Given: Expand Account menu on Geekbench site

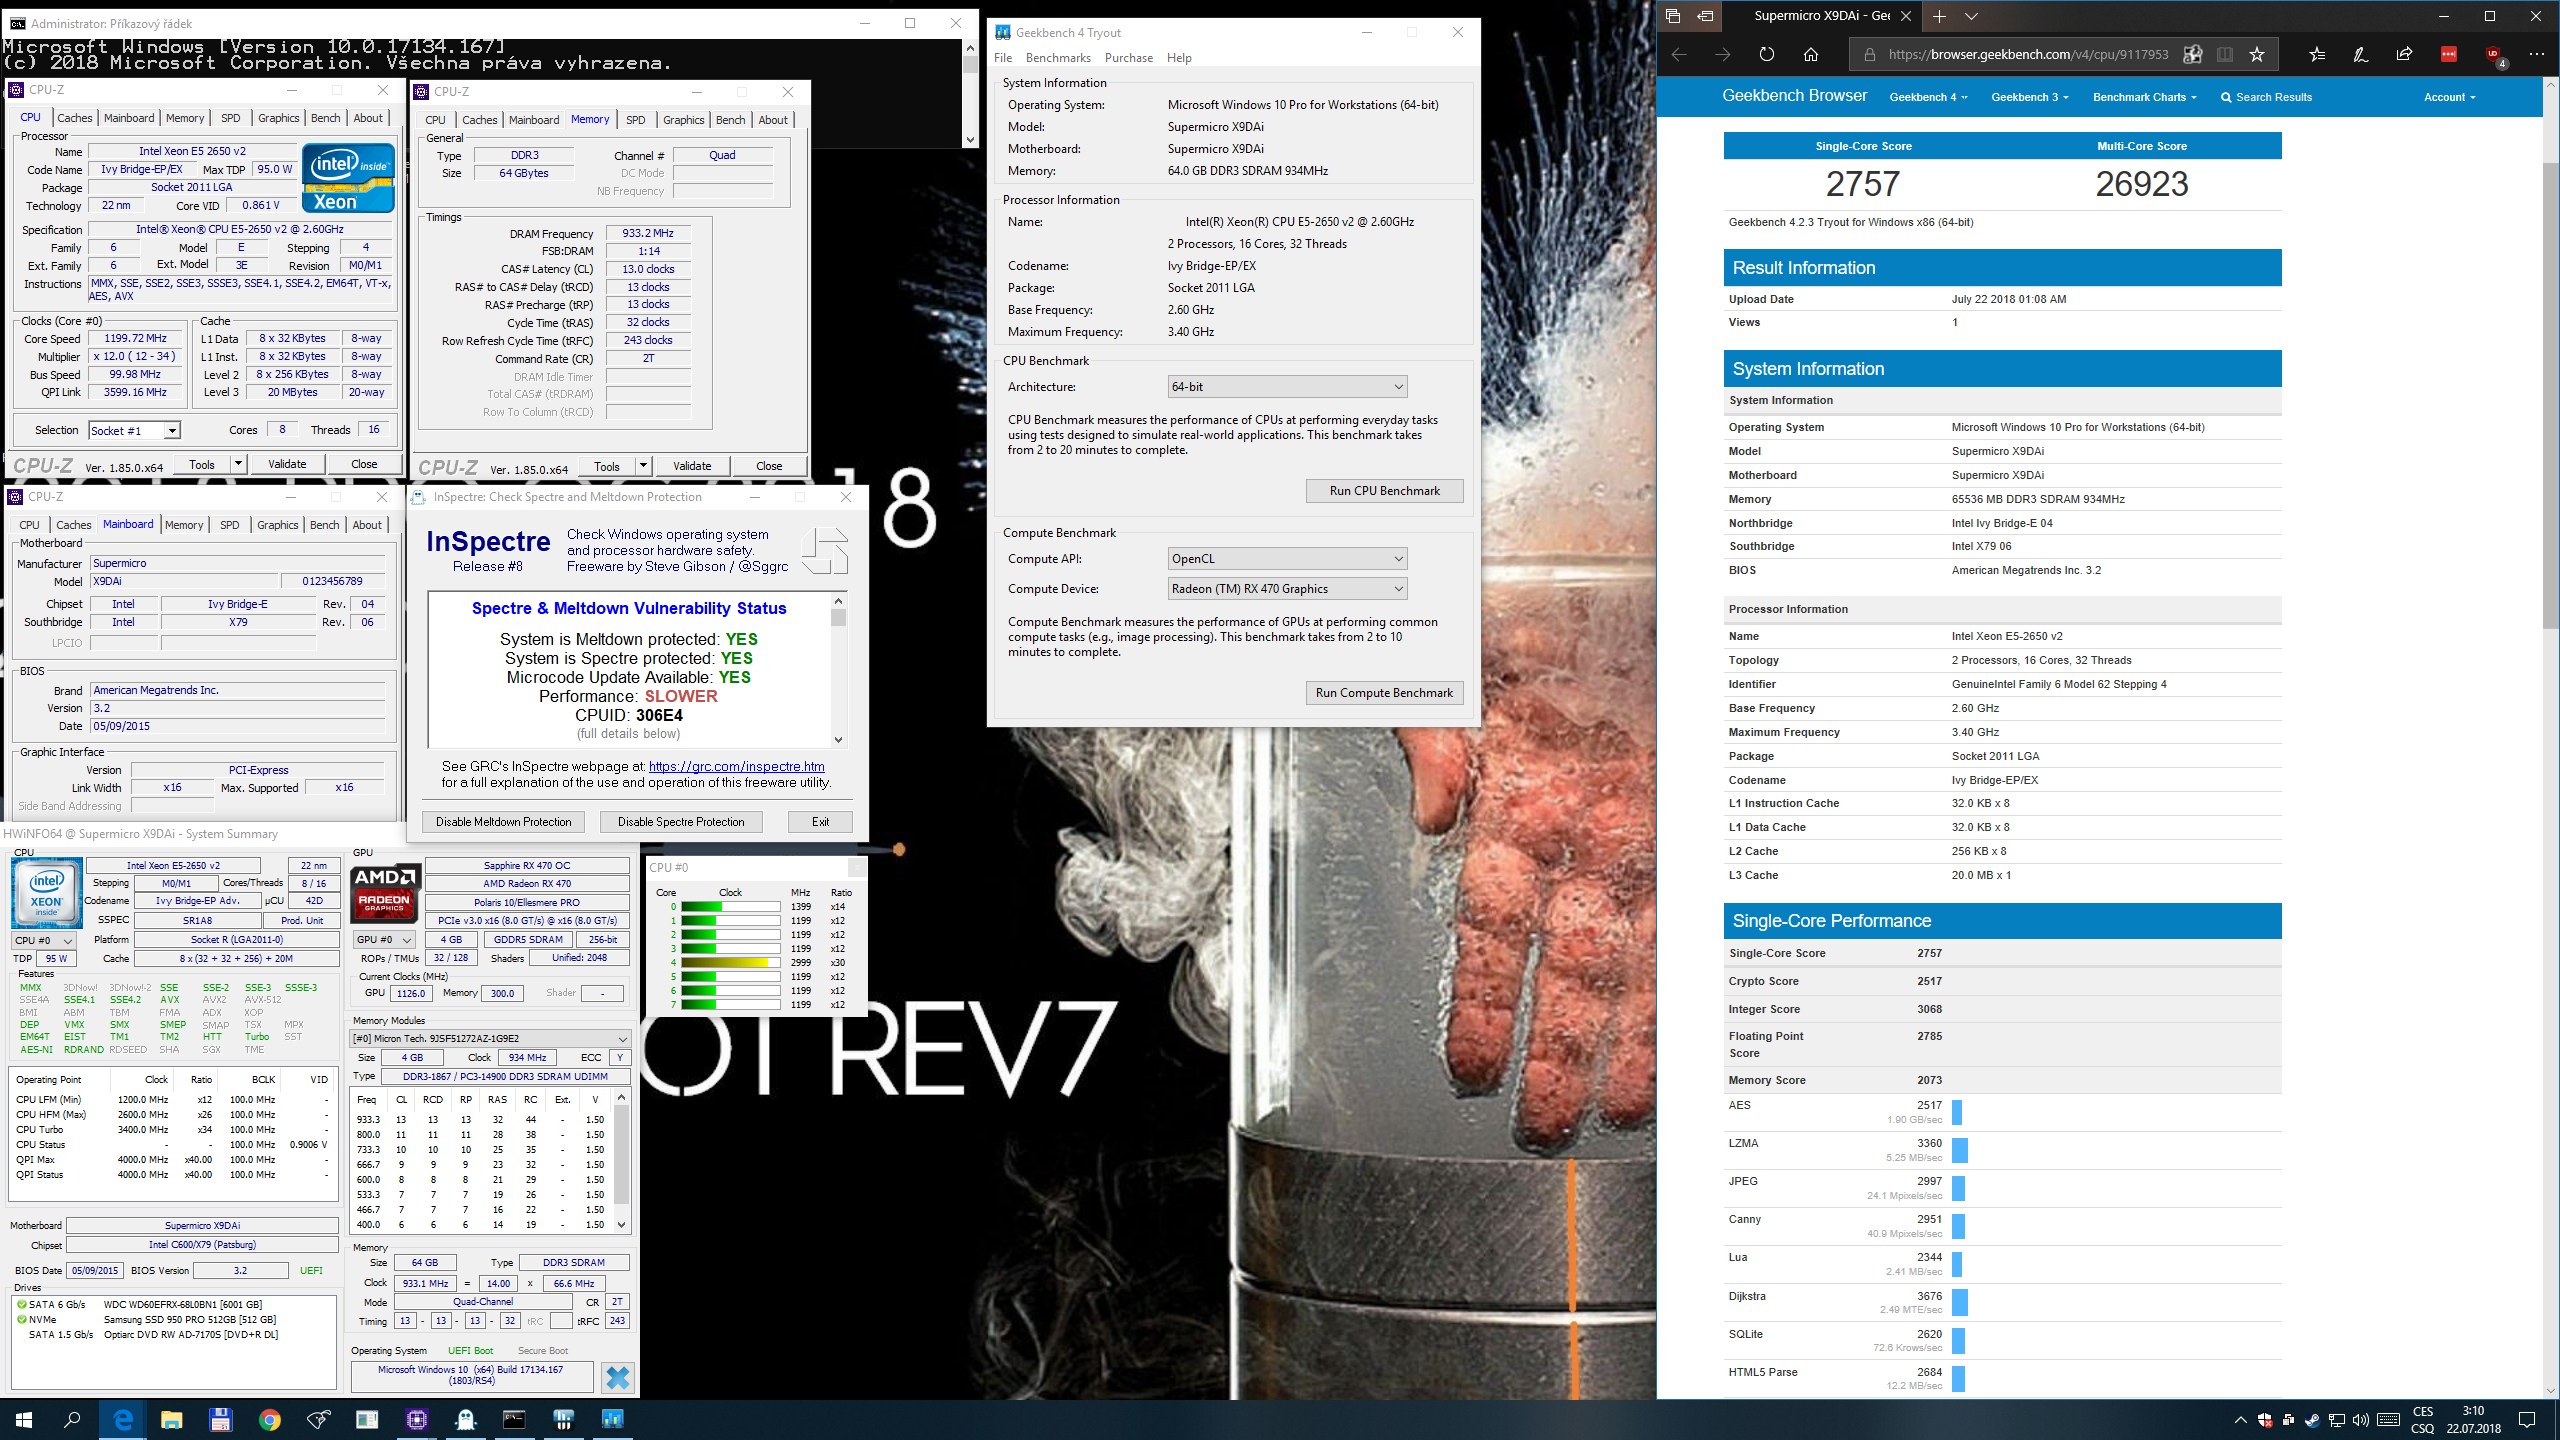Looking at the screenshot, I should (2449, 97).
